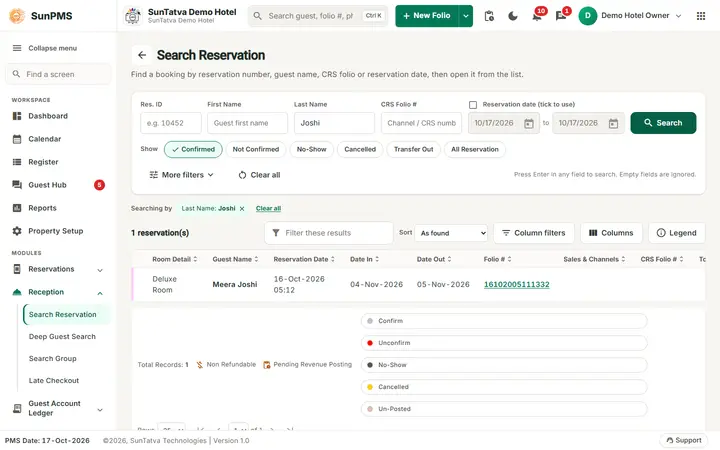Viewport: 720px width, 450px height.
Task: Open Late Checkout submenu item
Action: (x=54, y=381)
